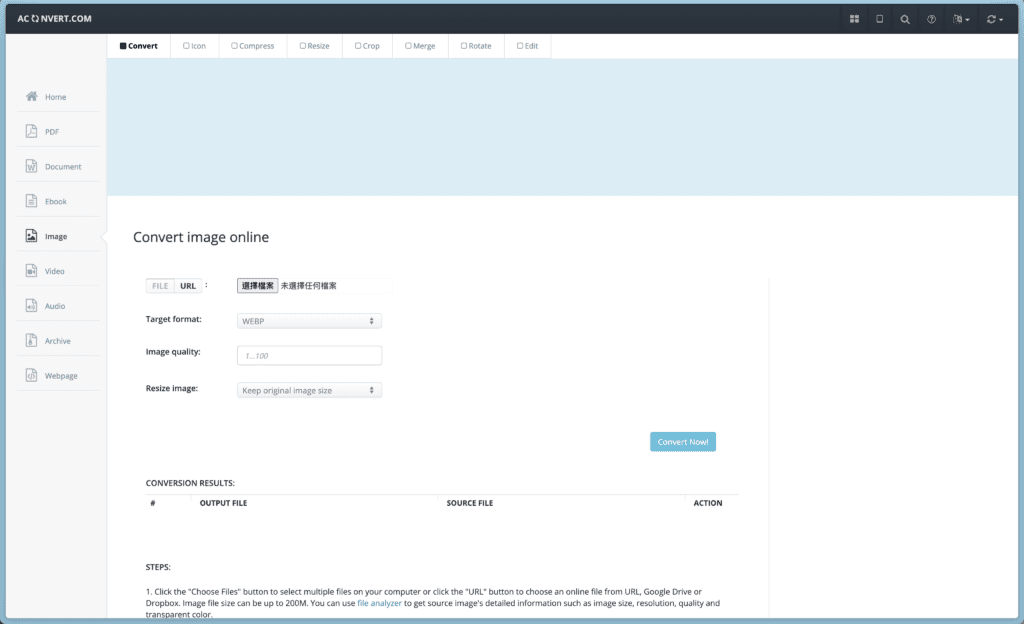
Task: Open the Rotate tab
Action: [x=476, y=46]
